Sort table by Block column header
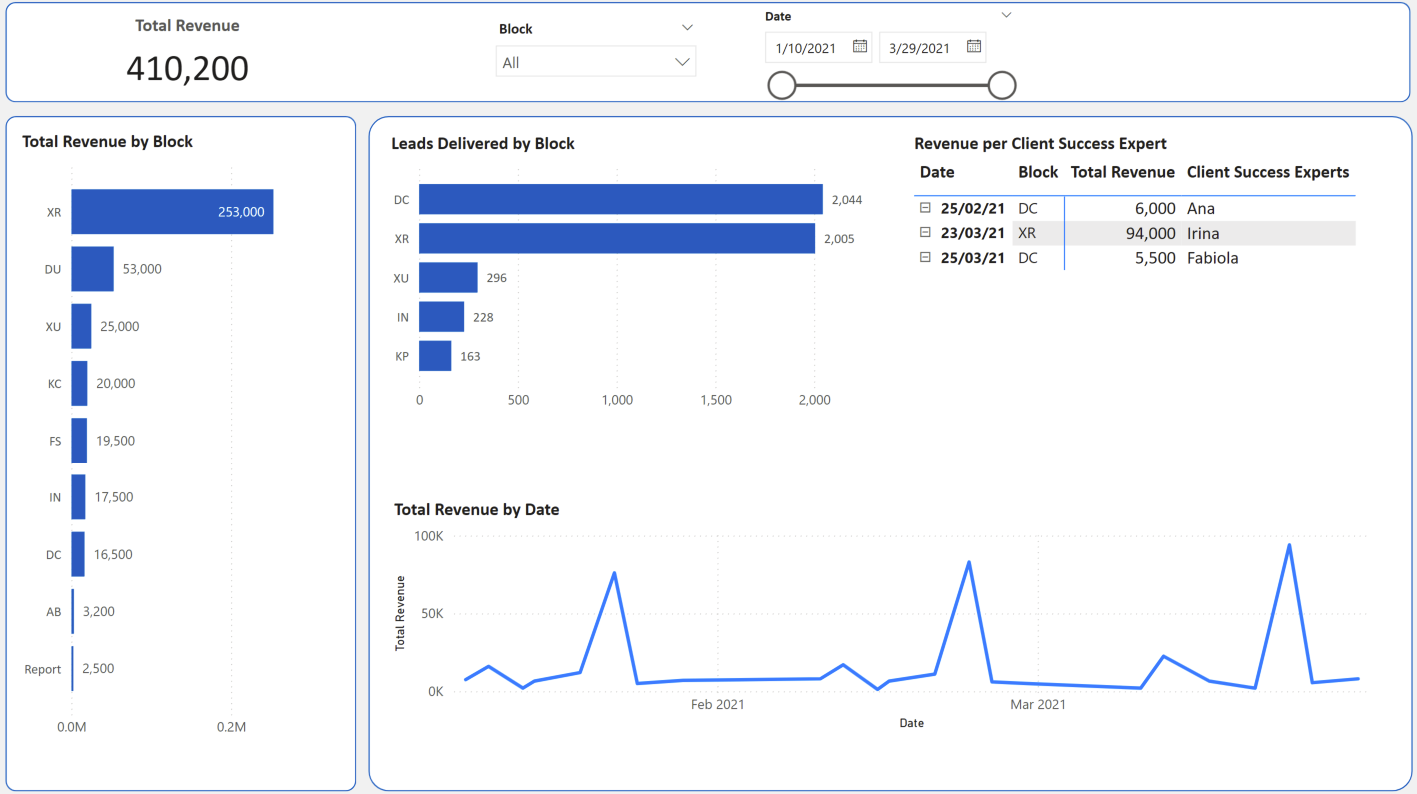 coord(1038,172)
